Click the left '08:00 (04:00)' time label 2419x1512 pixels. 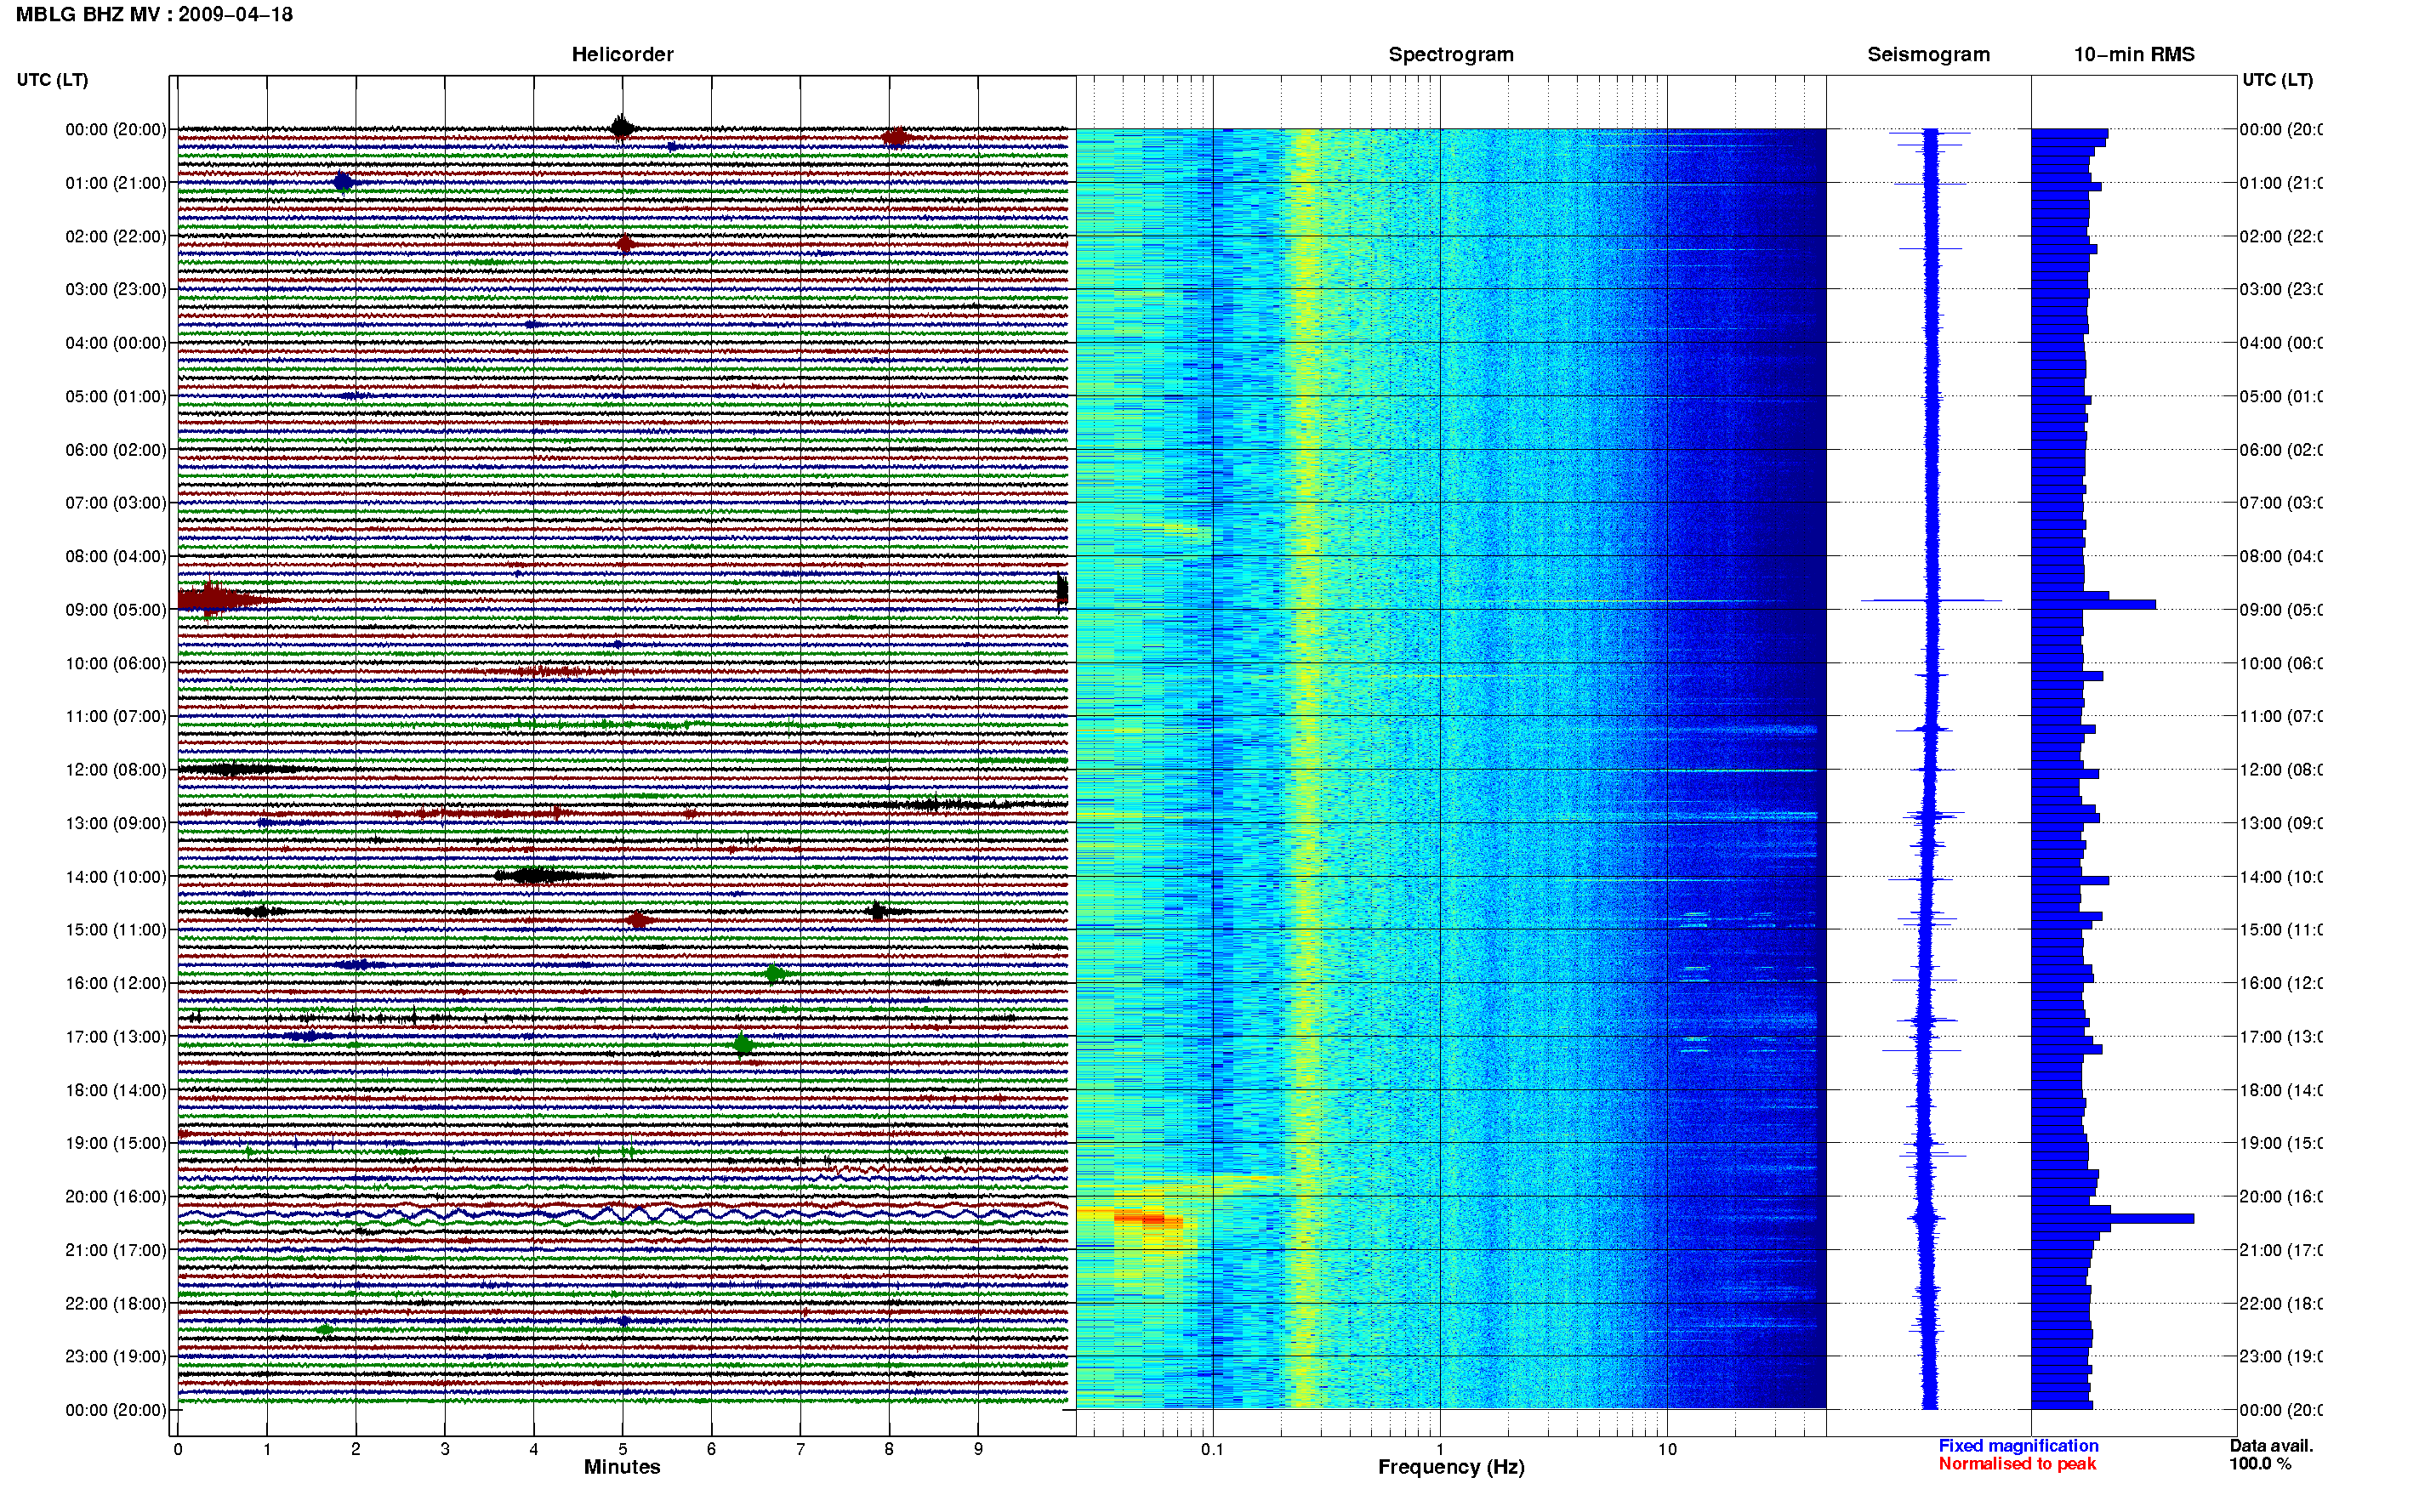pyautogui.click(x=116, y=556)
